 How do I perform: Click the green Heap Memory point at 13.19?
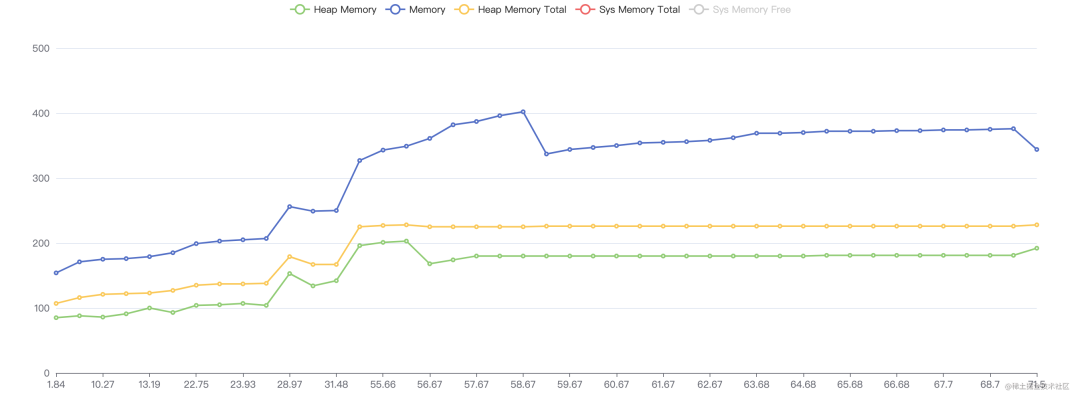tap(149, 308)
